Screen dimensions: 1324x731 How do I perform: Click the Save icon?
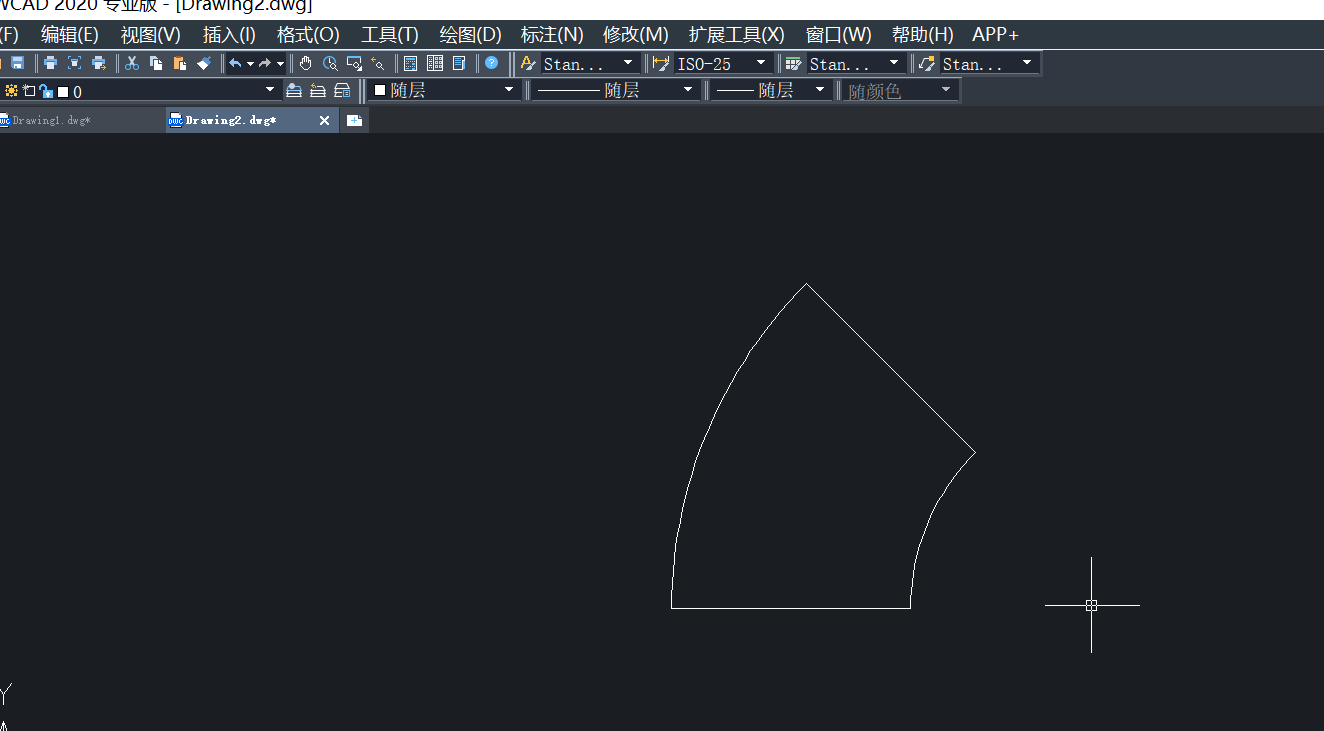tap(16, 63)
